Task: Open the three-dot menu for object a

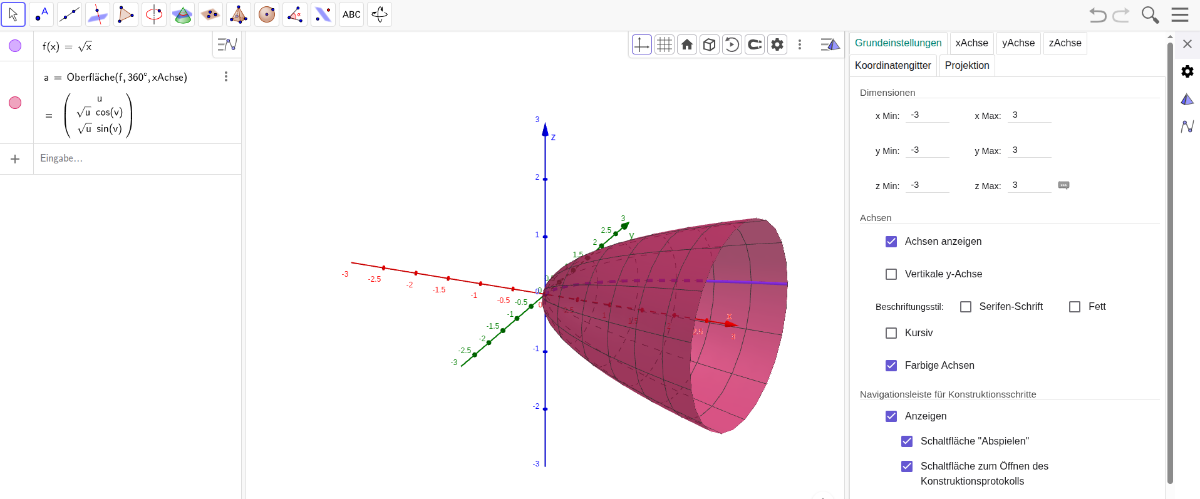Action: click(226, 77)
